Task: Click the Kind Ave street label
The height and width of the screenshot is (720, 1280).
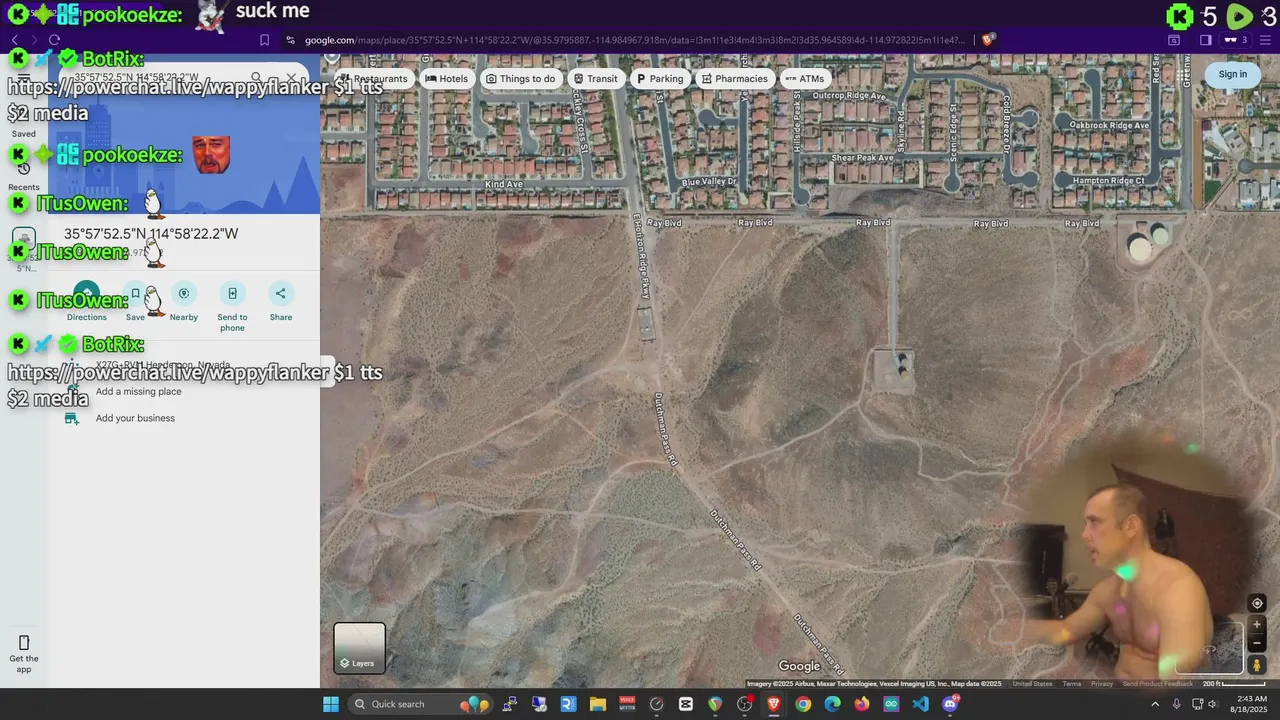Action: point(504,184)
